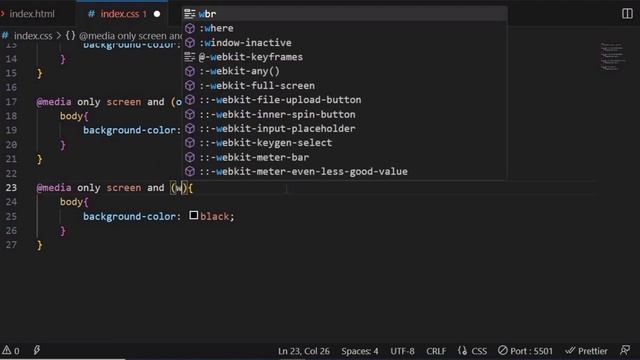Select ::-webkit-input-placeholder suggestion
This screenshot has height=360, width=640.
point(344,129)
